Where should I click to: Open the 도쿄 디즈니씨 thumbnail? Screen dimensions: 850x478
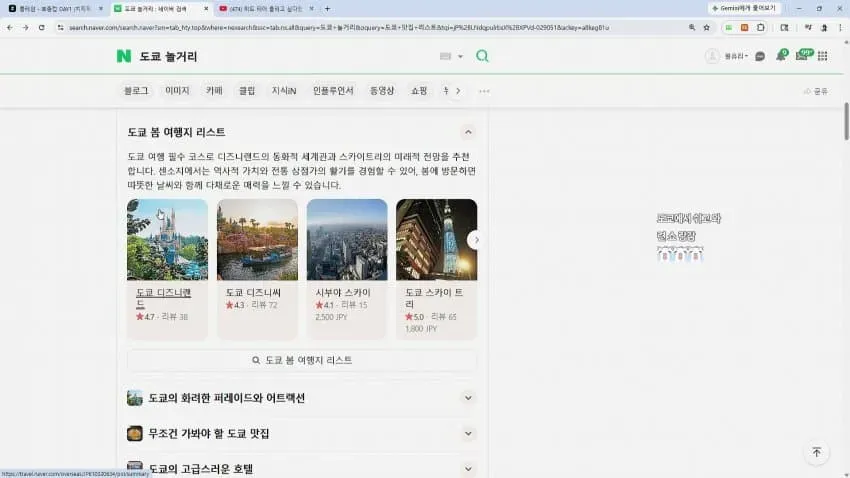[x=257, y=240]
